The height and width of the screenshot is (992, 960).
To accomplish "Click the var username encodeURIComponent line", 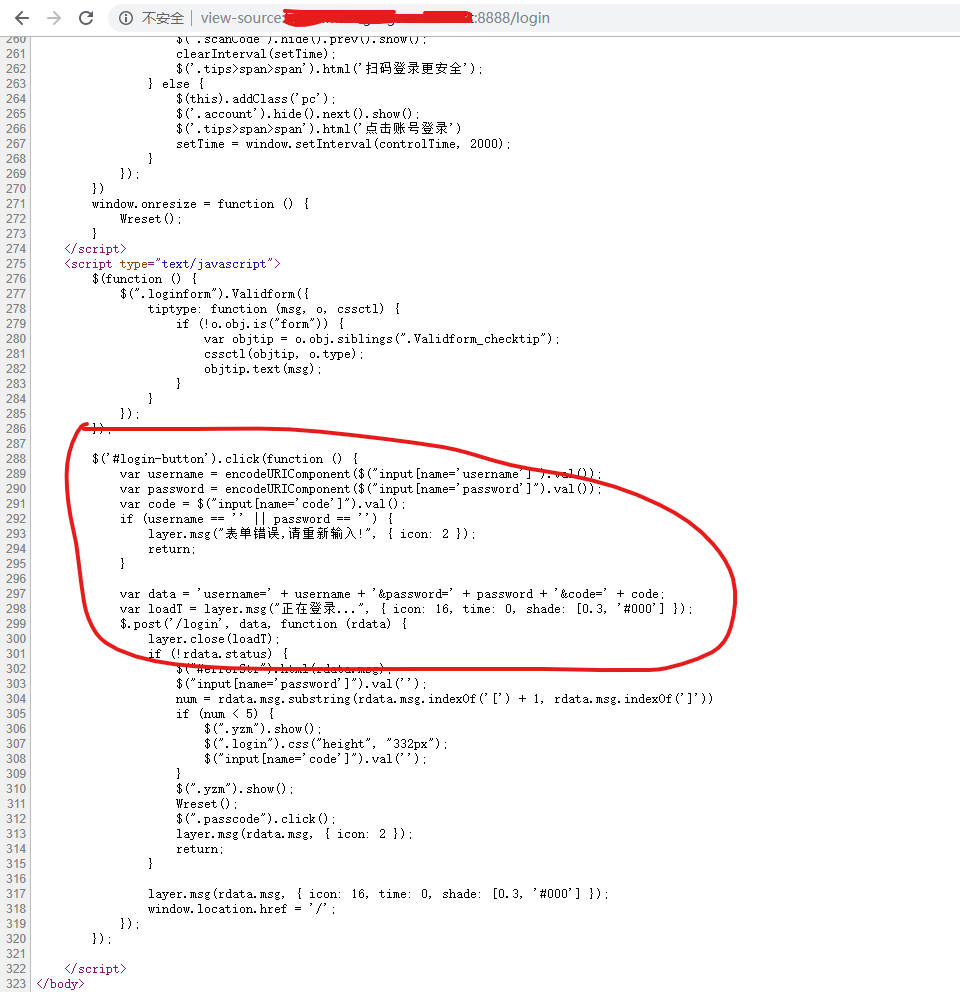I will tap(360, 474).
